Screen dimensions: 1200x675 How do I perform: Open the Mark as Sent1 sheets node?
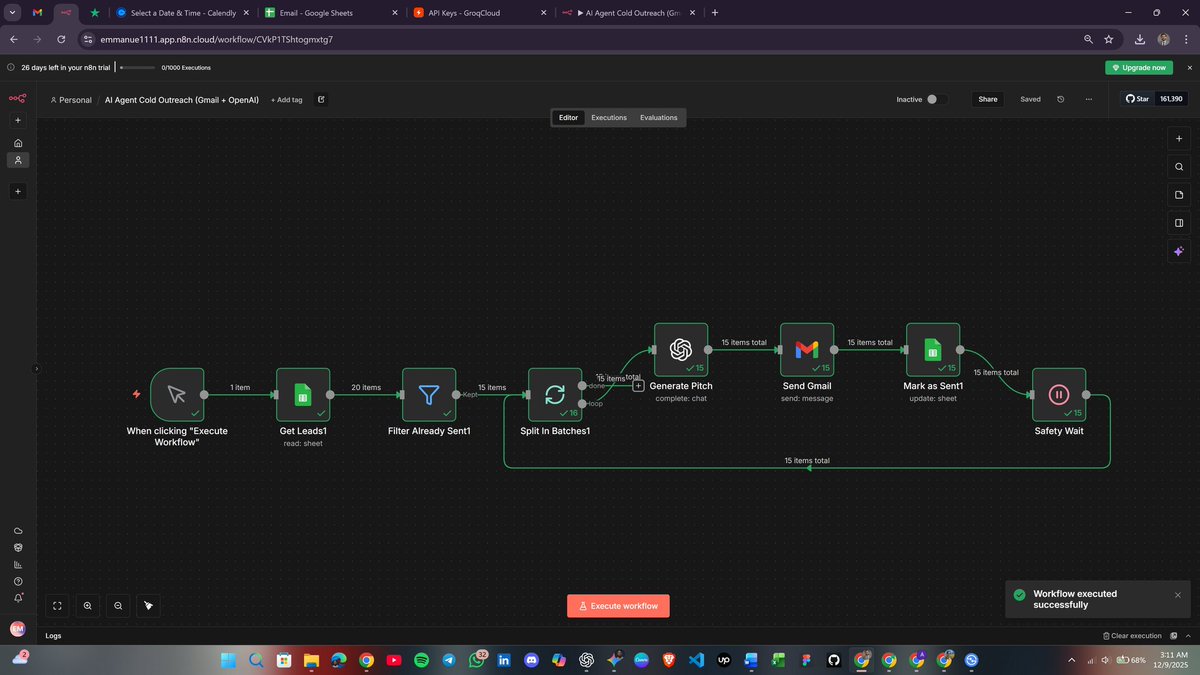point(933,349)
